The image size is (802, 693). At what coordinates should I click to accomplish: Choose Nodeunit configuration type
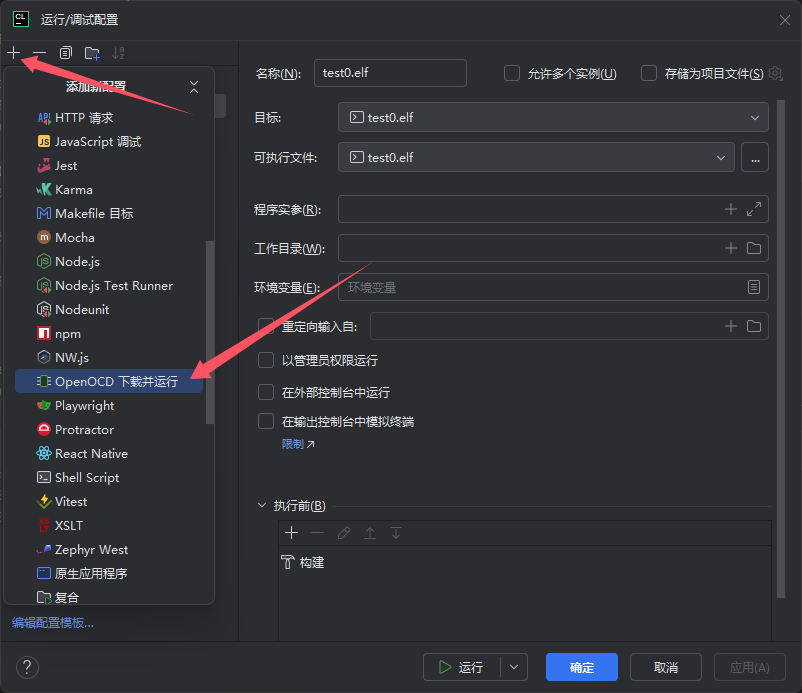coord(109,309)
